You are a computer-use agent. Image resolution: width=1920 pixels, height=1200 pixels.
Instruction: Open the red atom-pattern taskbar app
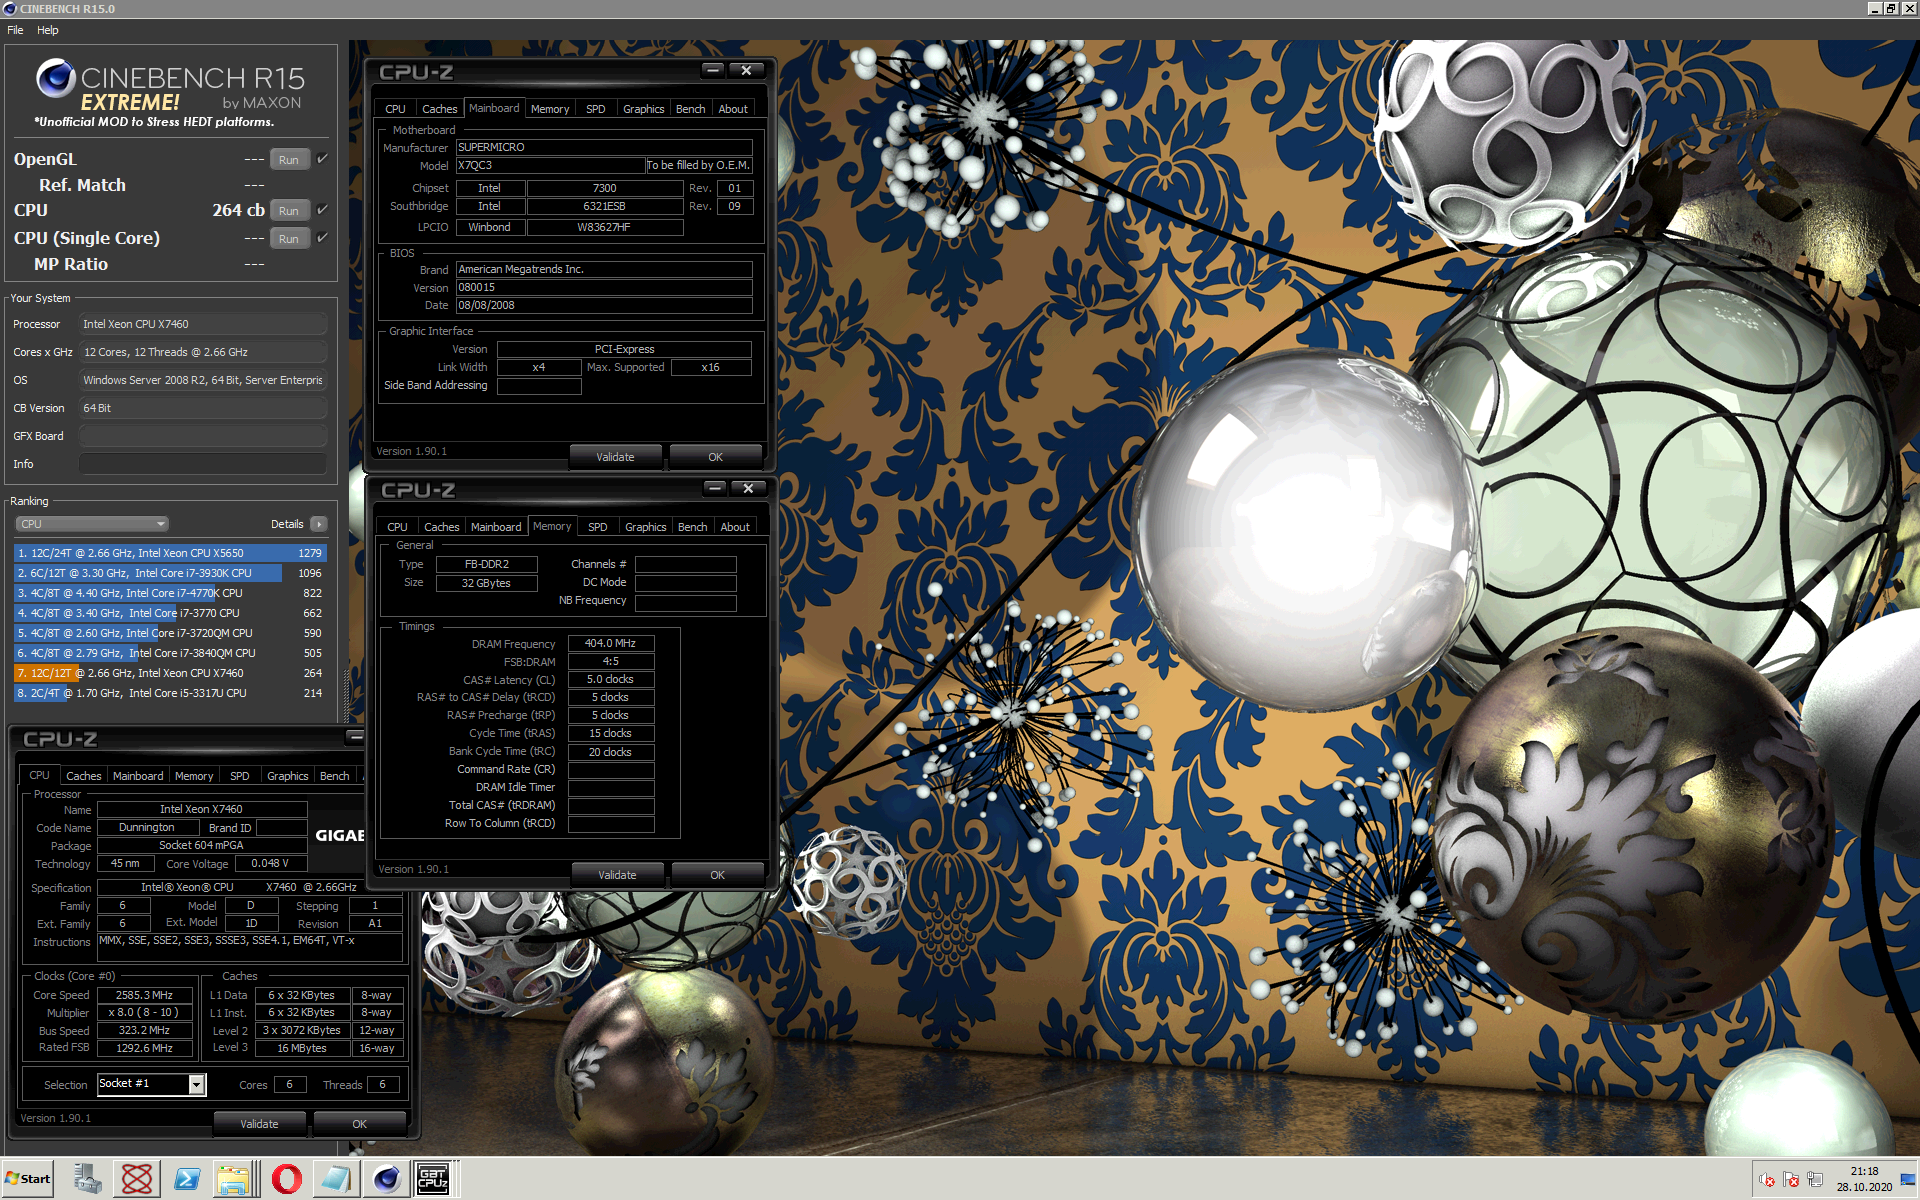pos(137,1179)
